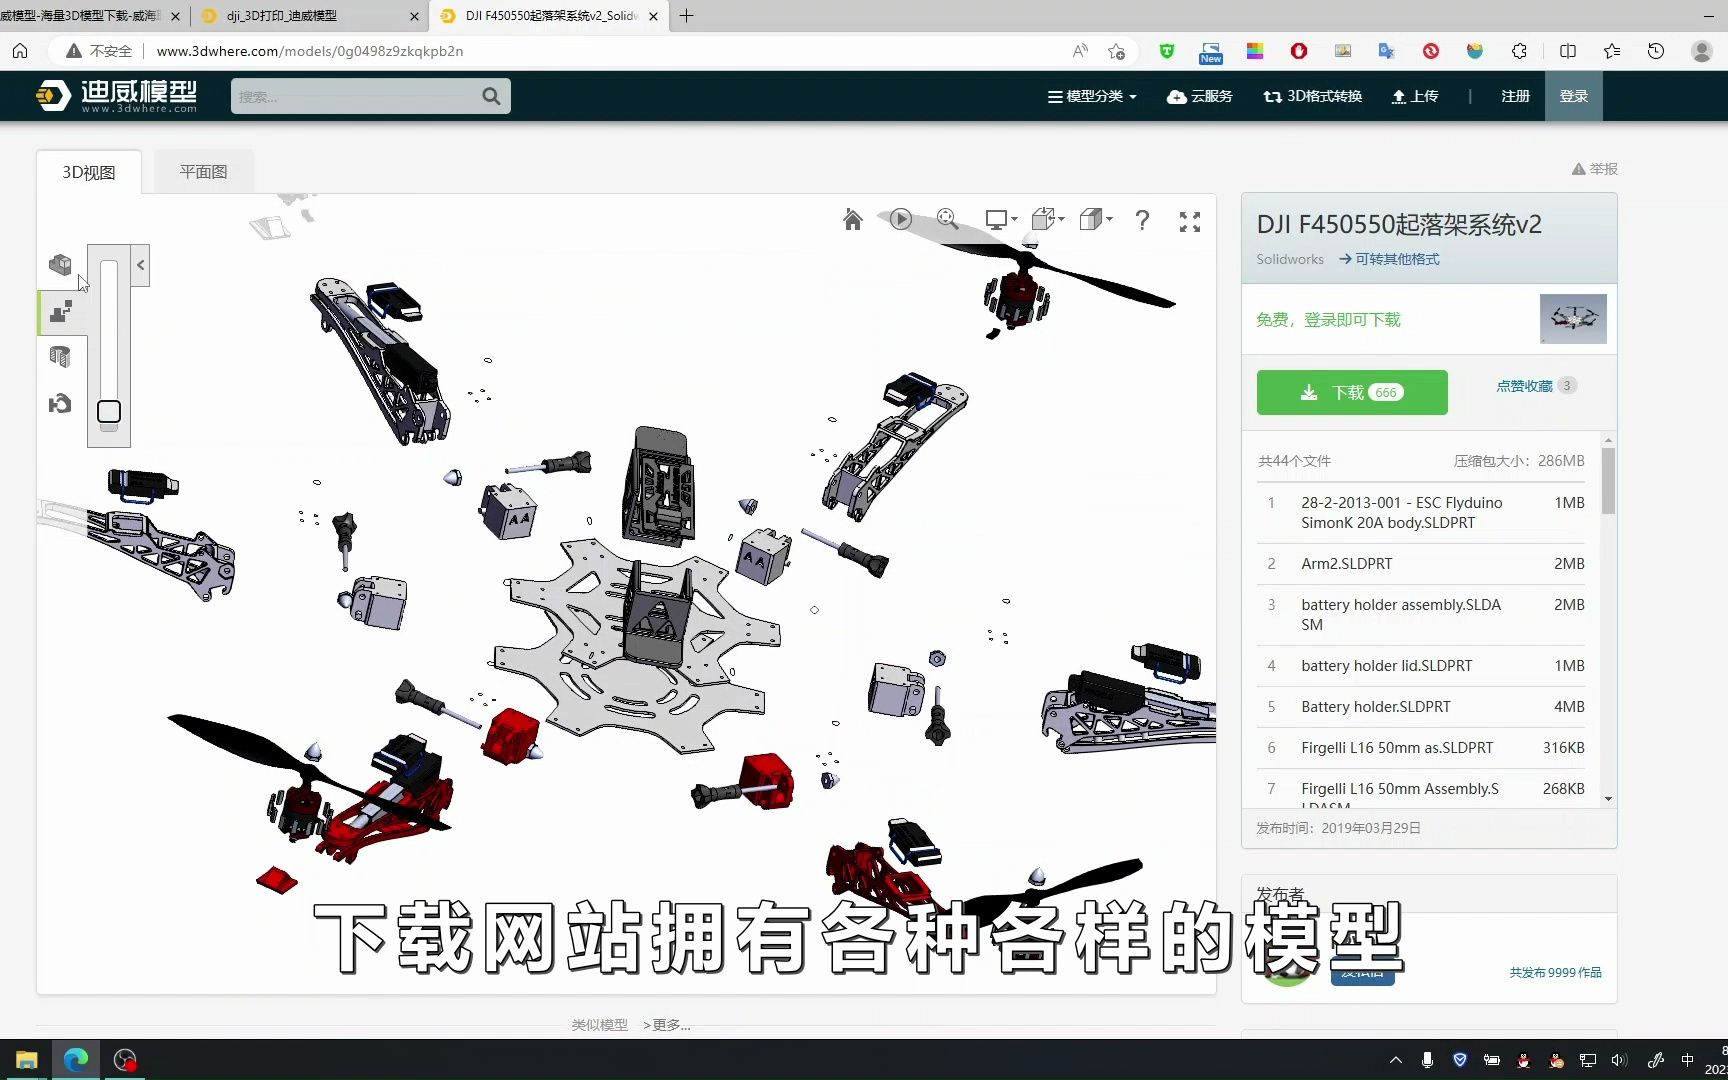Reset the 3D viewer to home view

click(852, 220)
